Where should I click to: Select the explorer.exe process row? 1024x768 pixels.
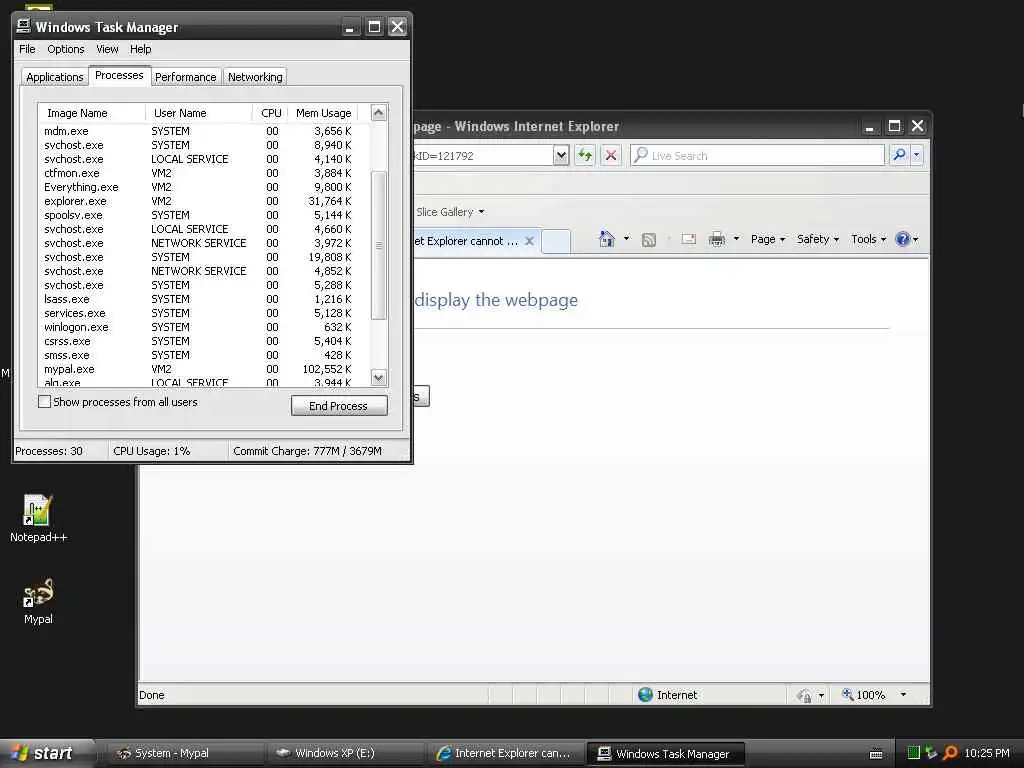204,201
